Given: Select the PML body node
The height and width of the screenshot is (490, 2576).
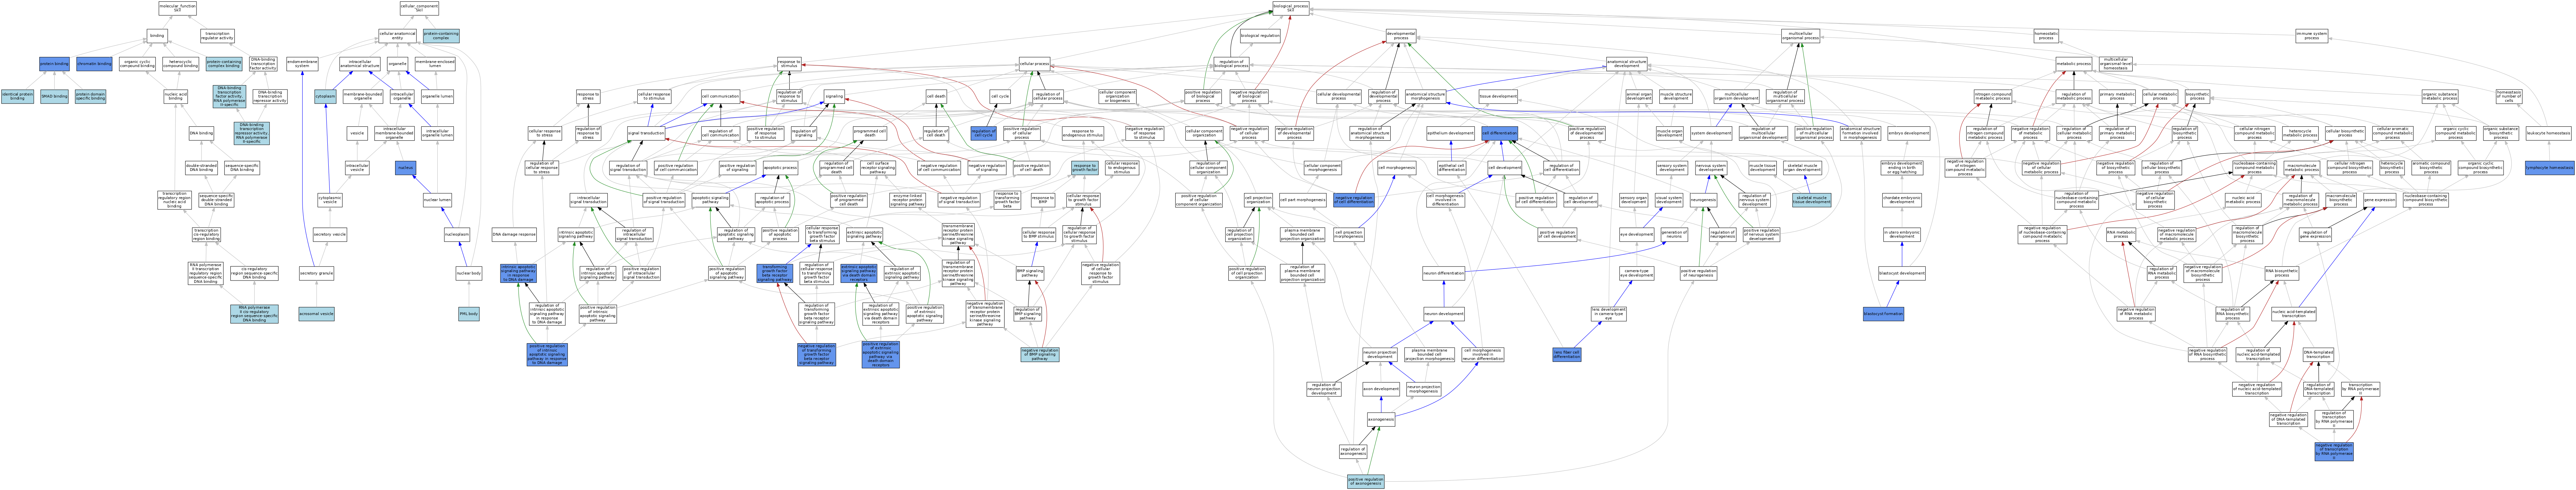Looking at the screenshot, I should (469, 314).
